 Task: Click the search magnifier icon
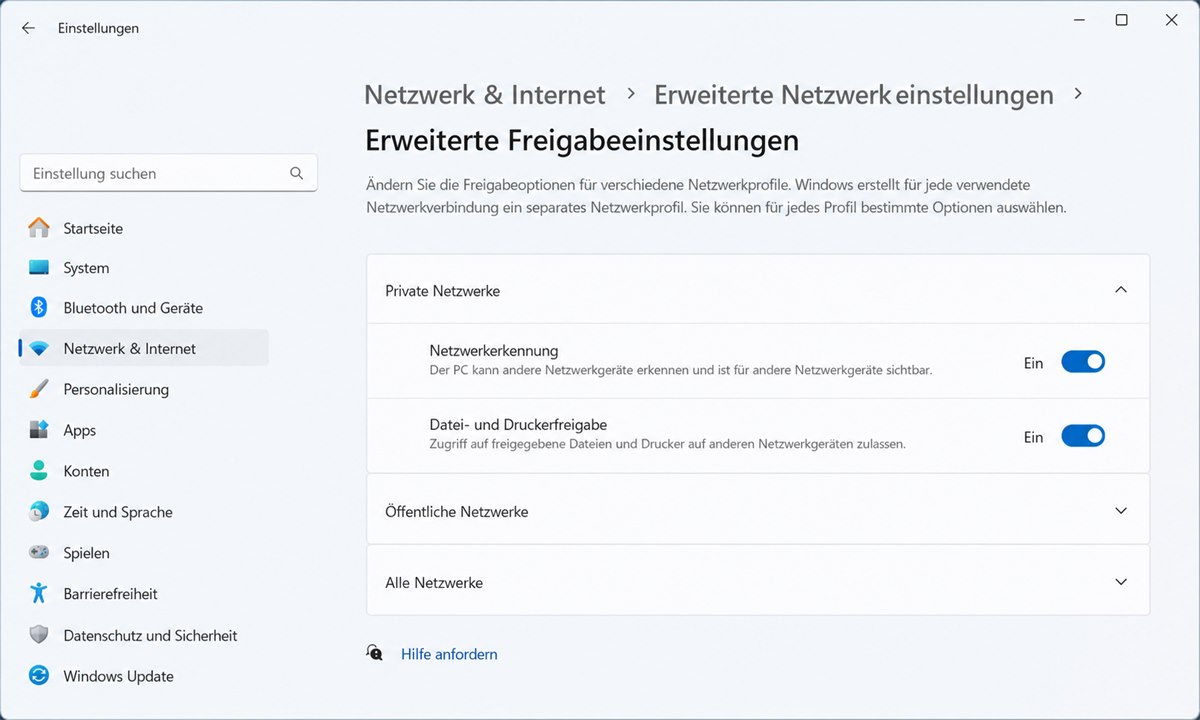[x=297, y=173]
